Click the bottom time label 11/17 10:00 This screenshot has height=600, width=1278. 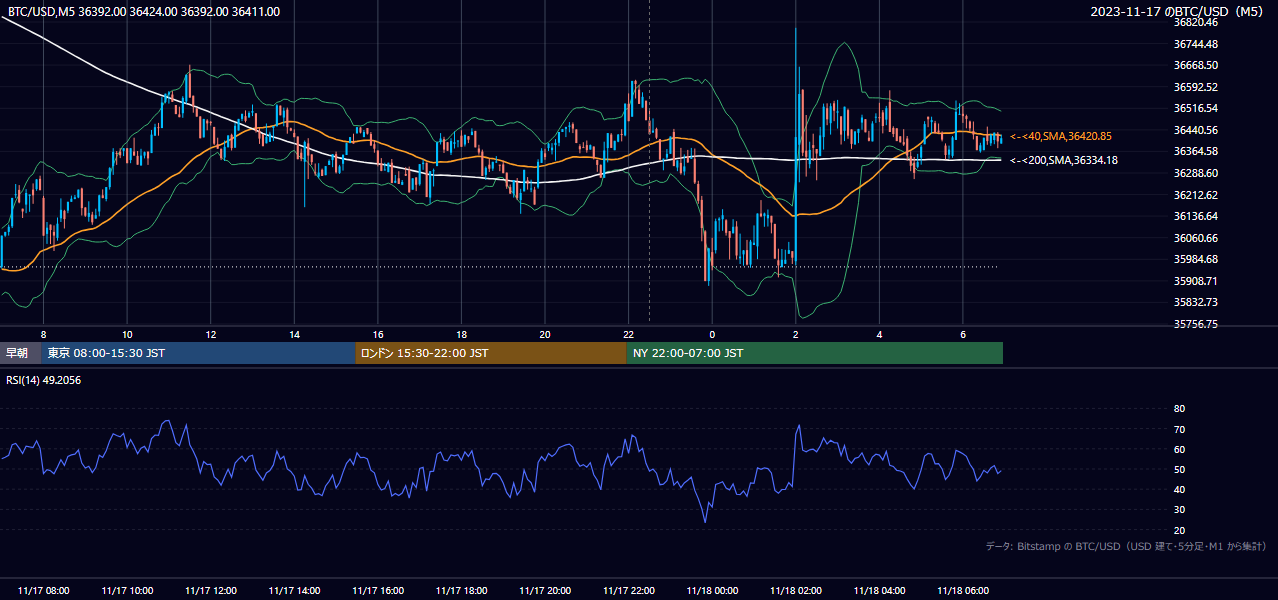coord(127,590)
